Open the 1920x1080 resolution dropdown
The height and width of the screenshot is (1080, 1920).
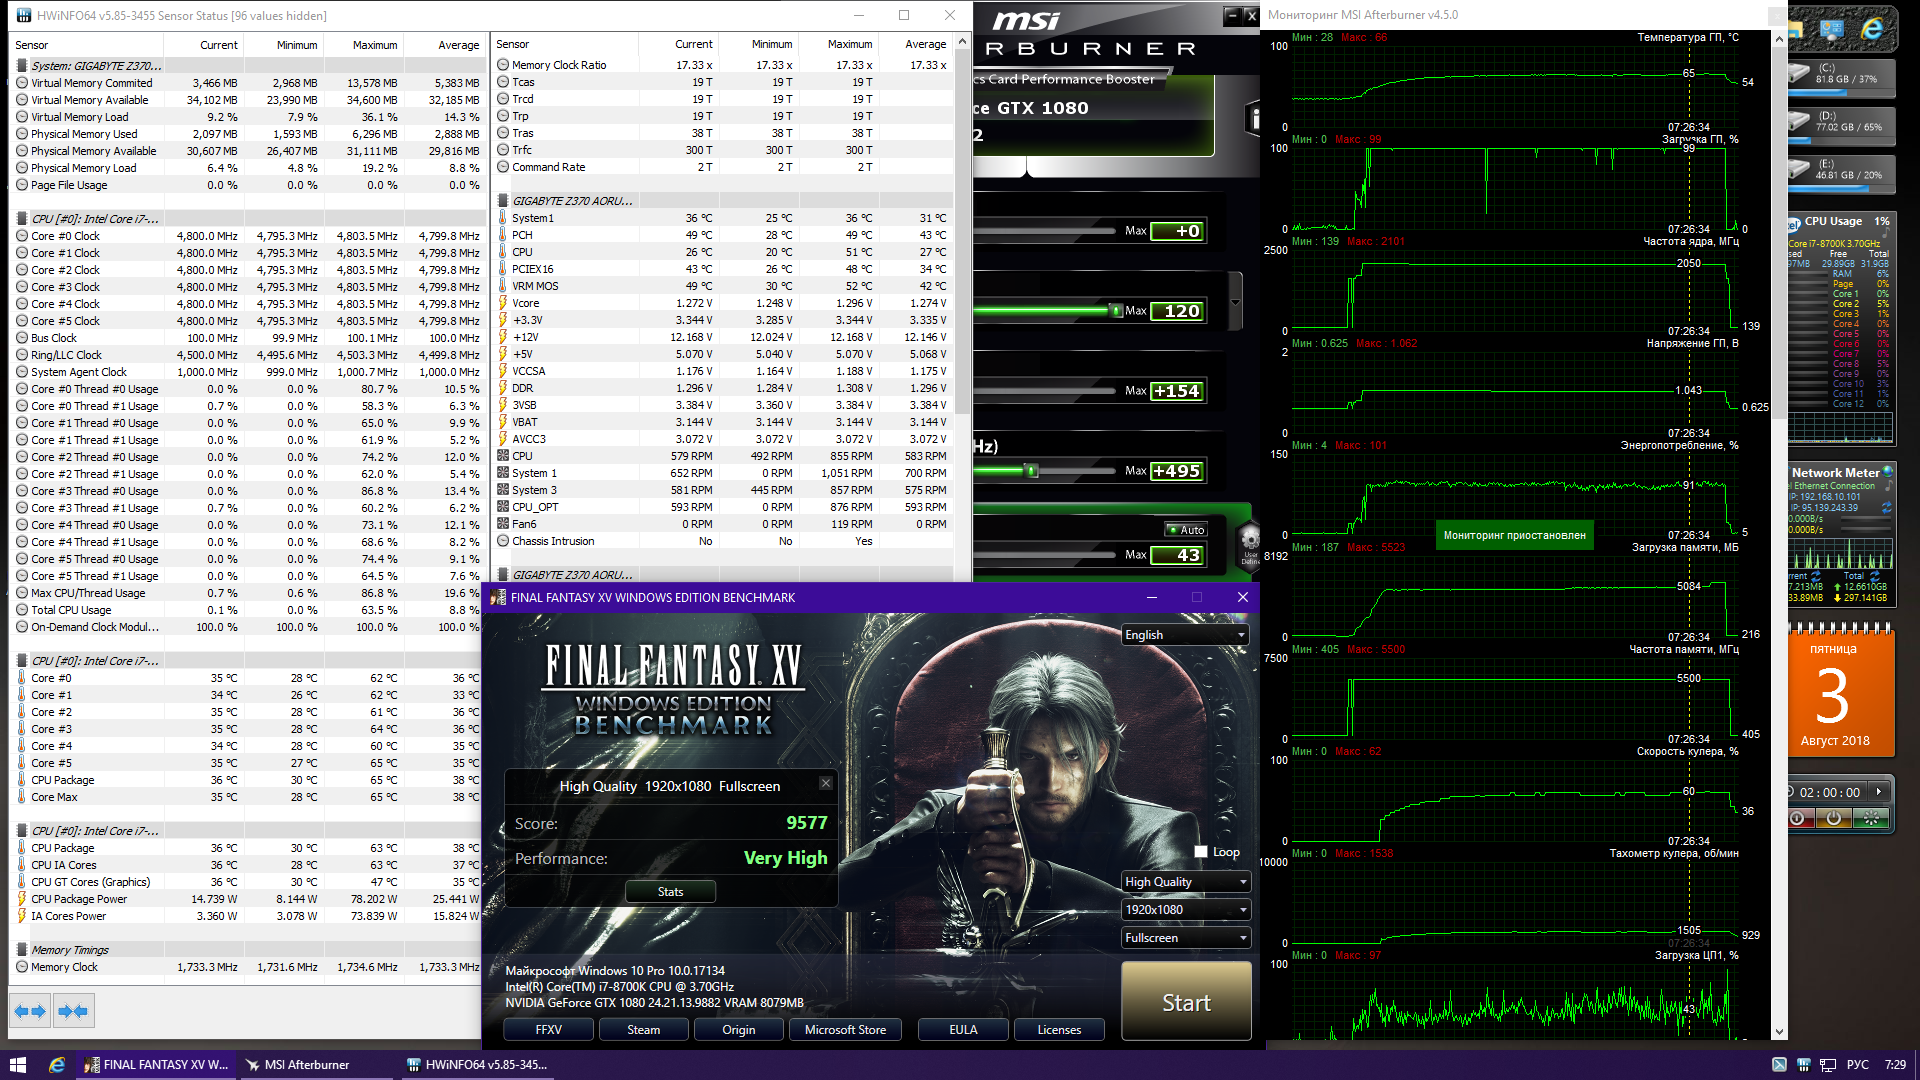pyautogui.click(x=1185, y=910)
